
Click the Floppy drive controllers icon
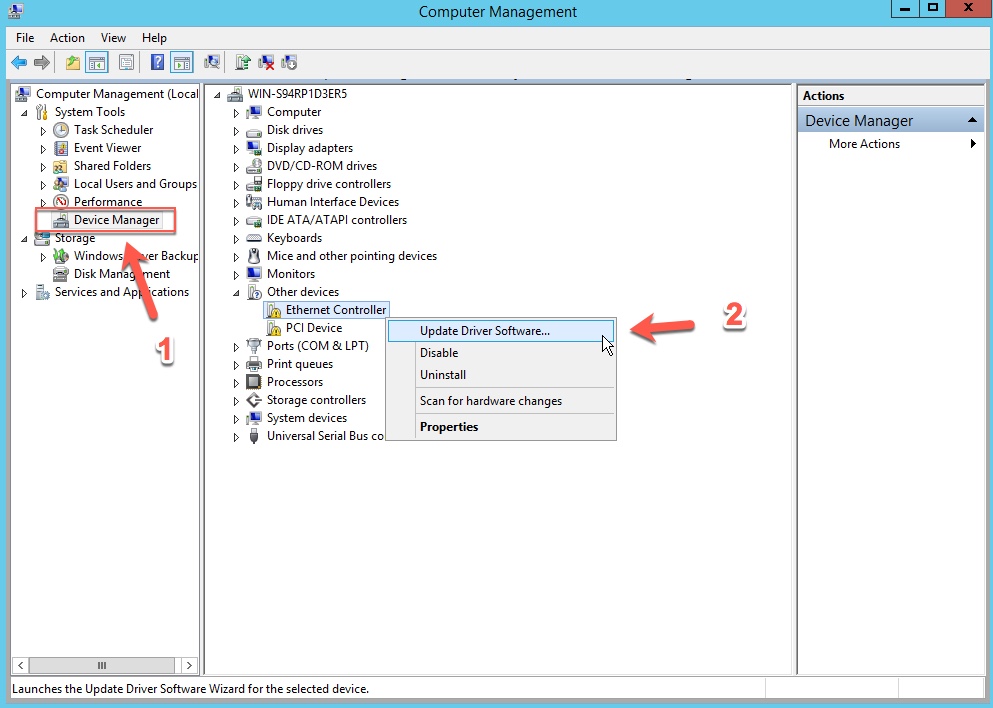(x=254, y=184)
